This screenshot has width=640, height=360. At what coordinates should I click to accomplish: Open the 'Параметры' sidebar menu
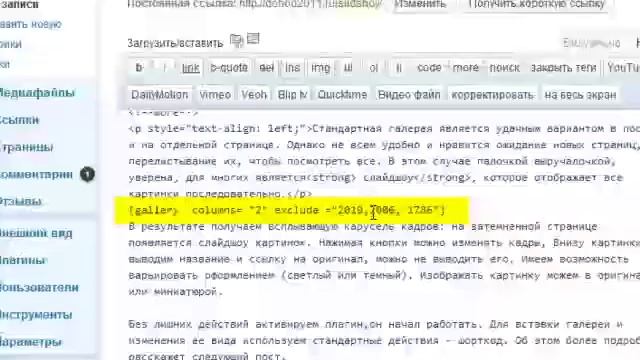31,342
